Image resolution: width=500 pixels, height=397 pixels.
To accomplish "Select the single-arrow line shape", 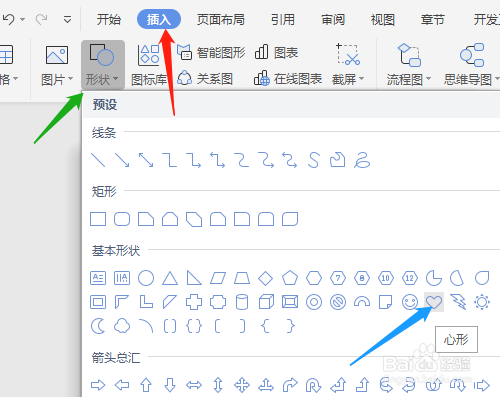I will [x=122, y=160].
